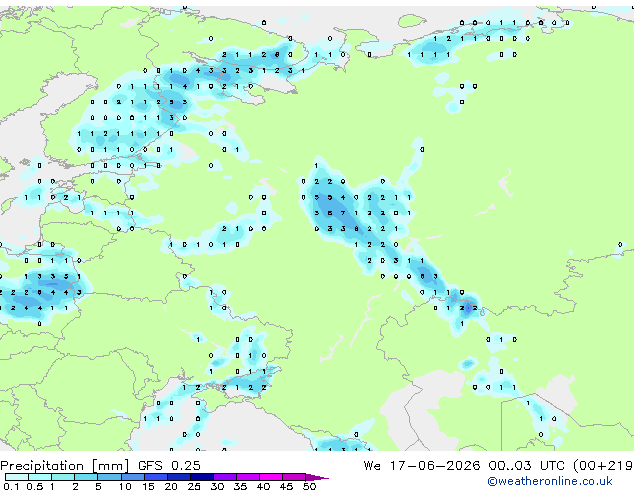Select the 5–10 mm legend swatch
The width and height of the screenshot is (634, 490).
point(109,477)
